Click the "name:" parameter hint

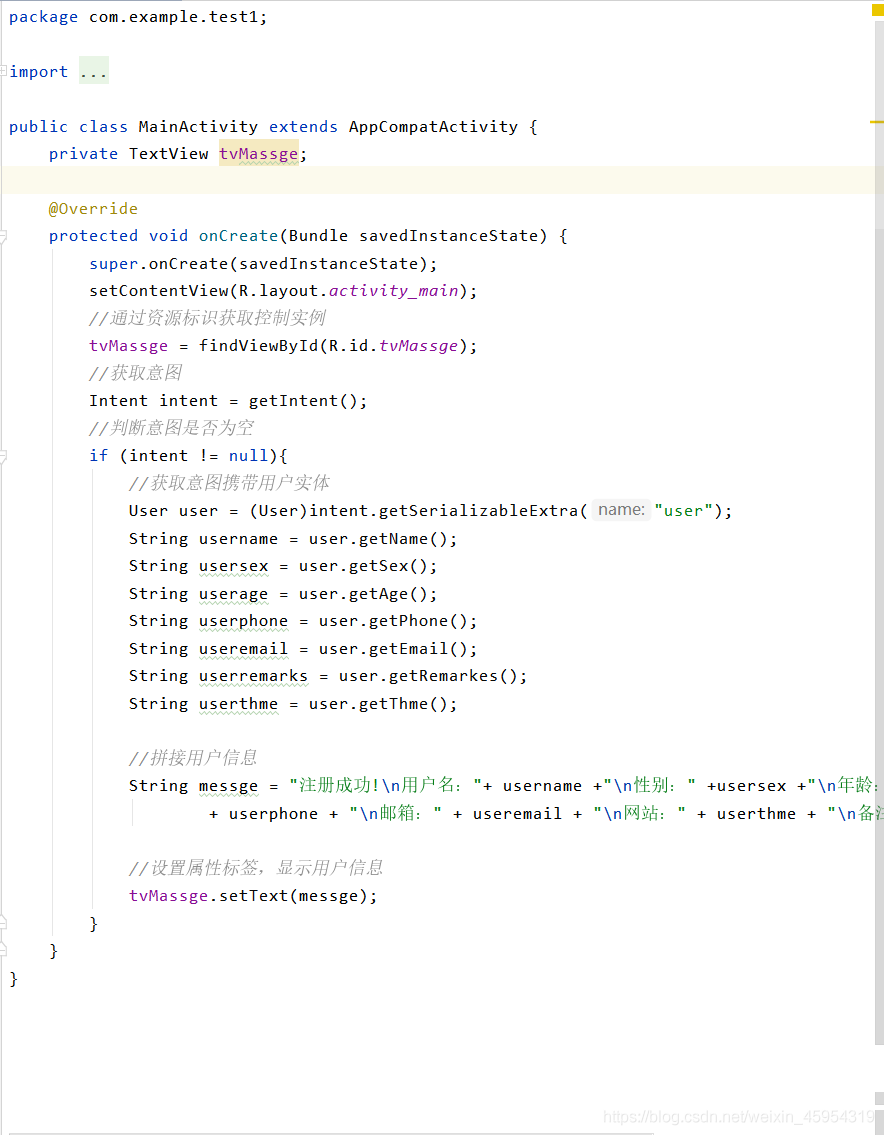tap(621, 510)
